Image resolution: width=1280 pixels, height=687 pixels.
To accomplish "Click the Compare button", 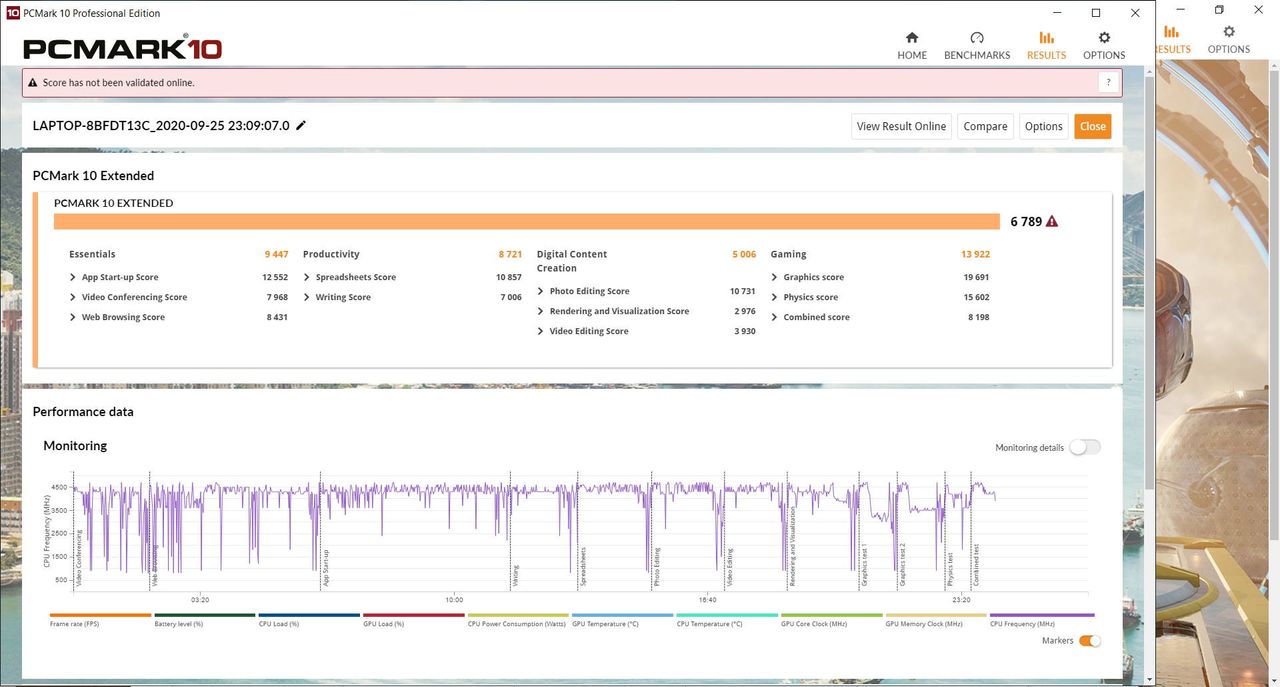I will point(985,126).
